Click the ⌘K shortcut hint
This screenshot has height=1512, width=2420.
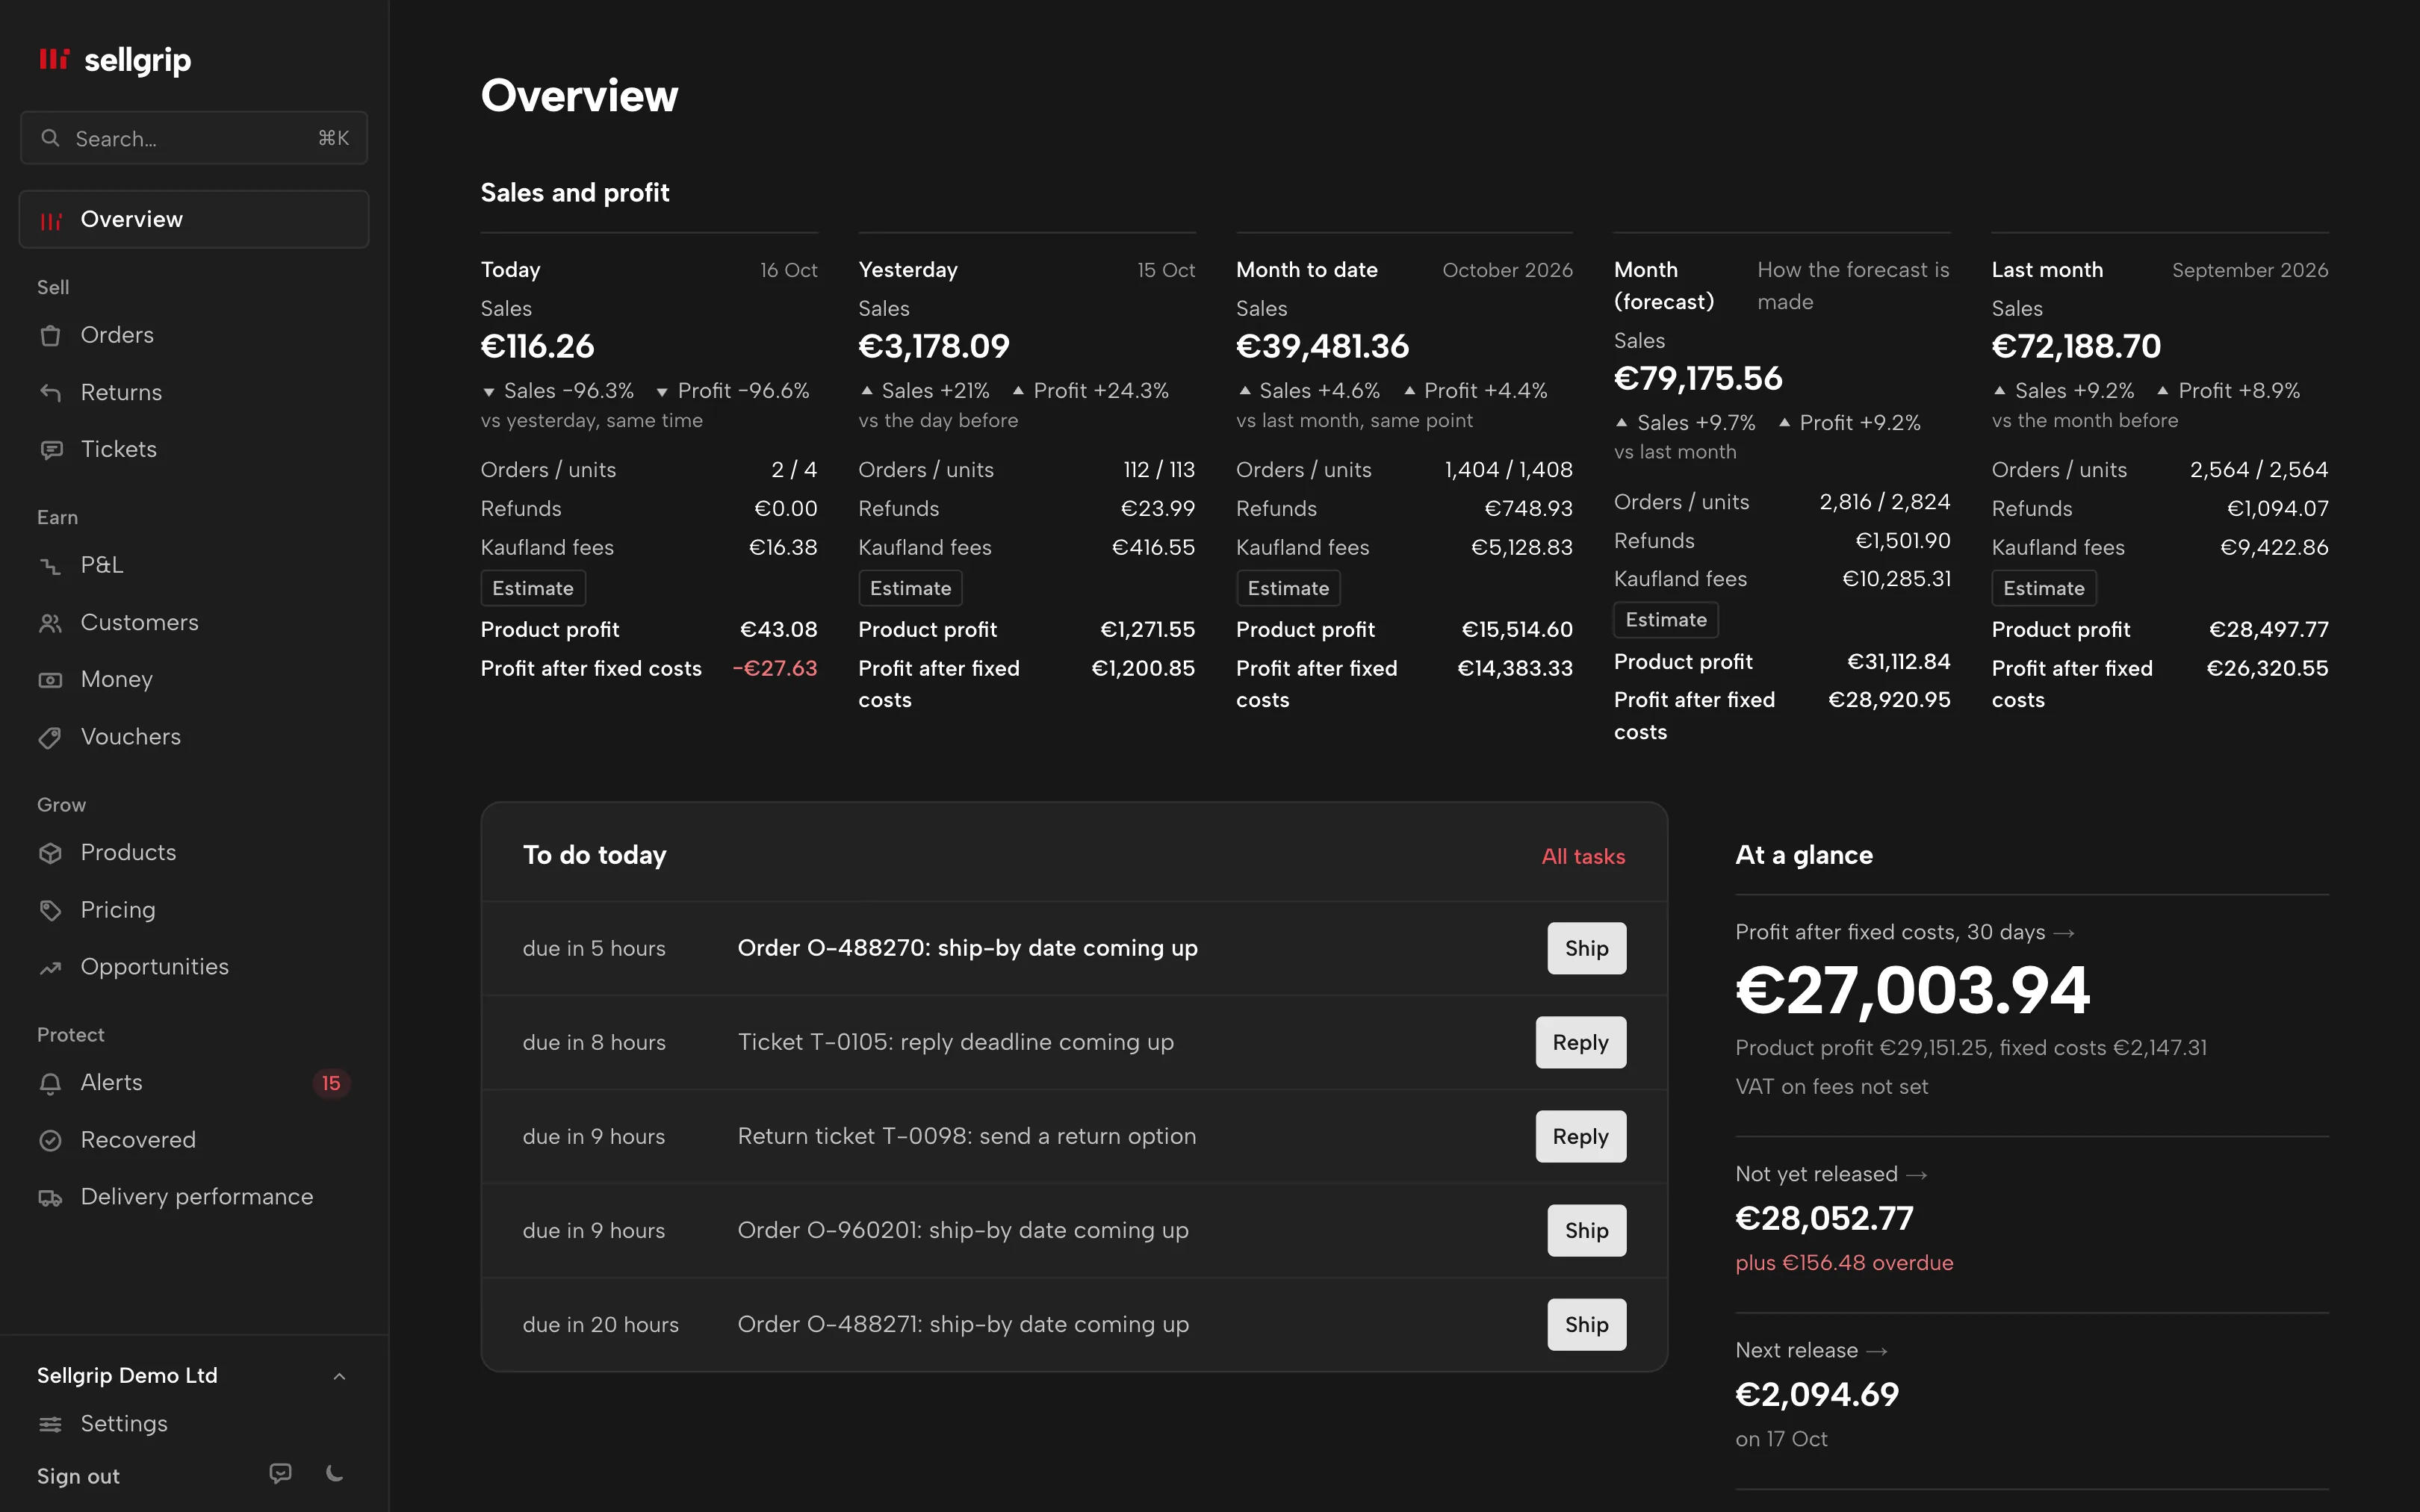[x=333, y=138]
